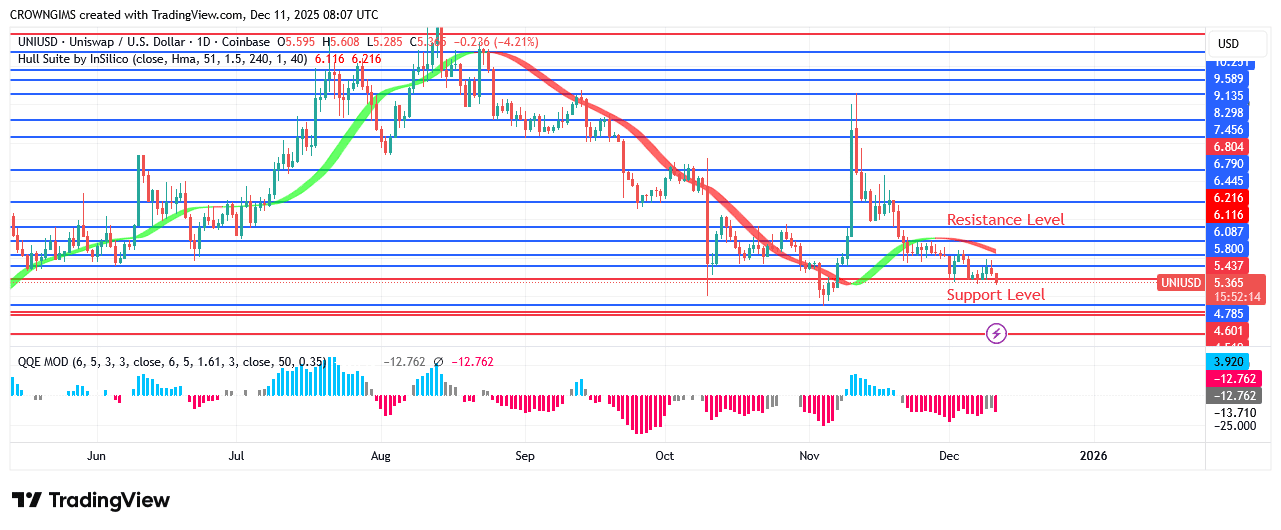Click the Oct date on time axis
This screenshot has height=530, width=1281.
pos(664,456)
